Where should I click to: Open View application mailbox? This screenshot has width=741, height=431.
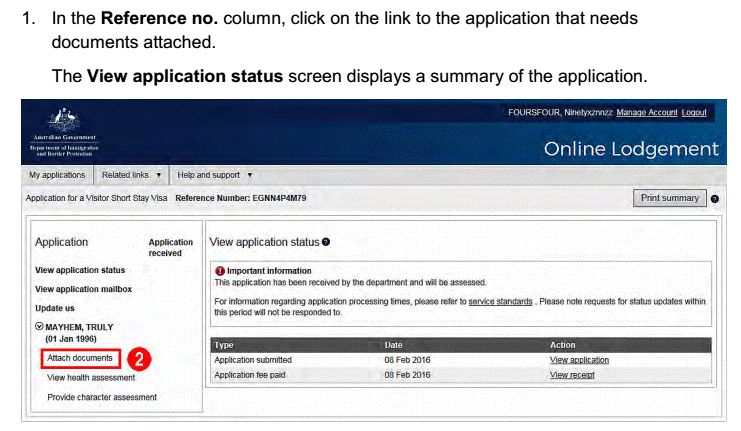(83, 289)
